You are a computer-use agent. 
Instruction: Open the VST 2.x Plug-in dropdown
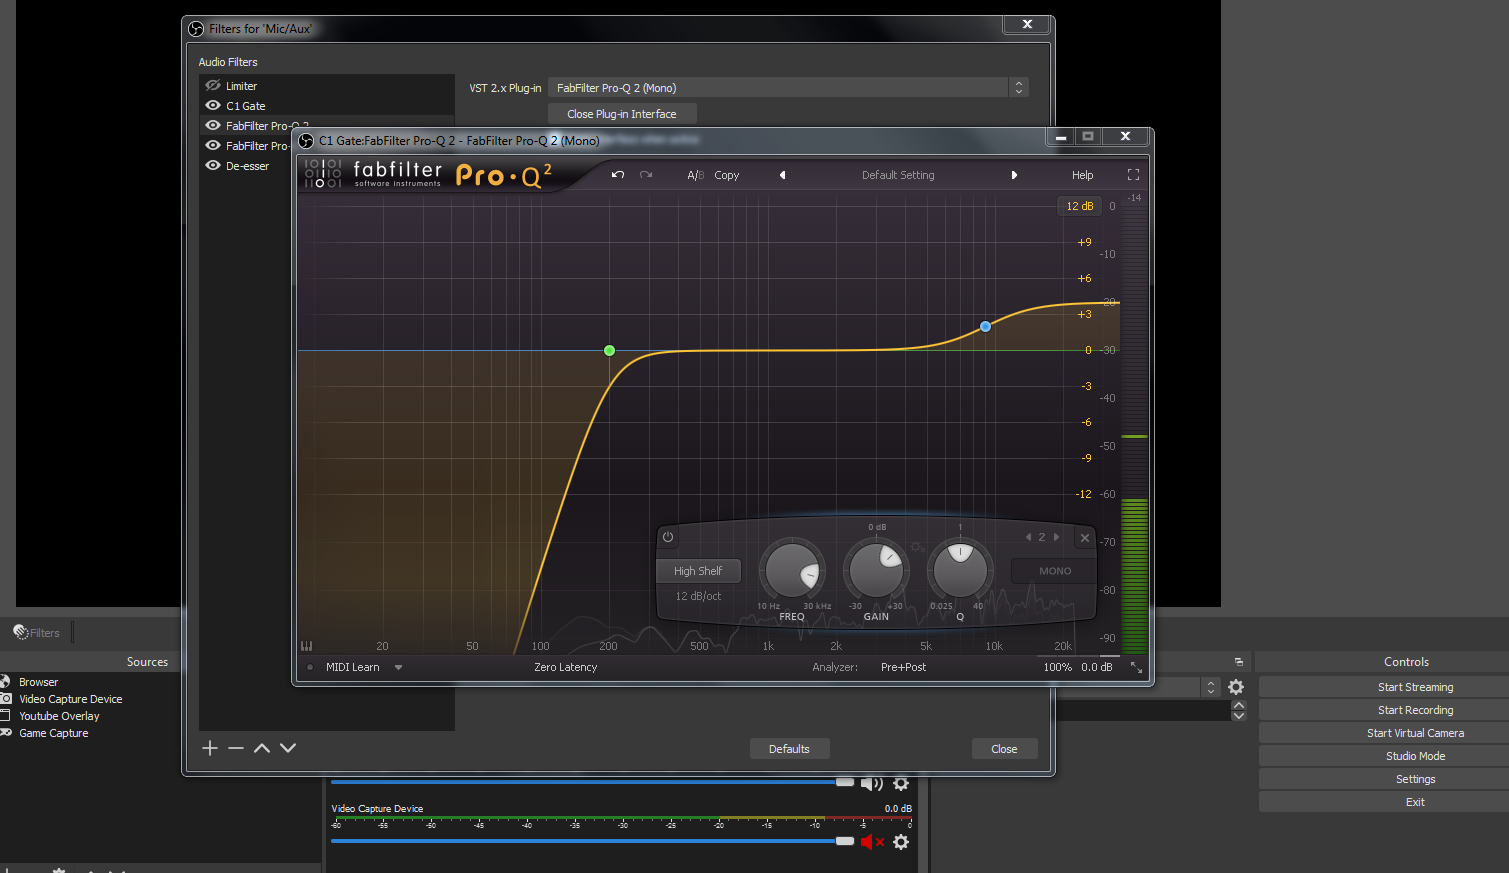787,88
